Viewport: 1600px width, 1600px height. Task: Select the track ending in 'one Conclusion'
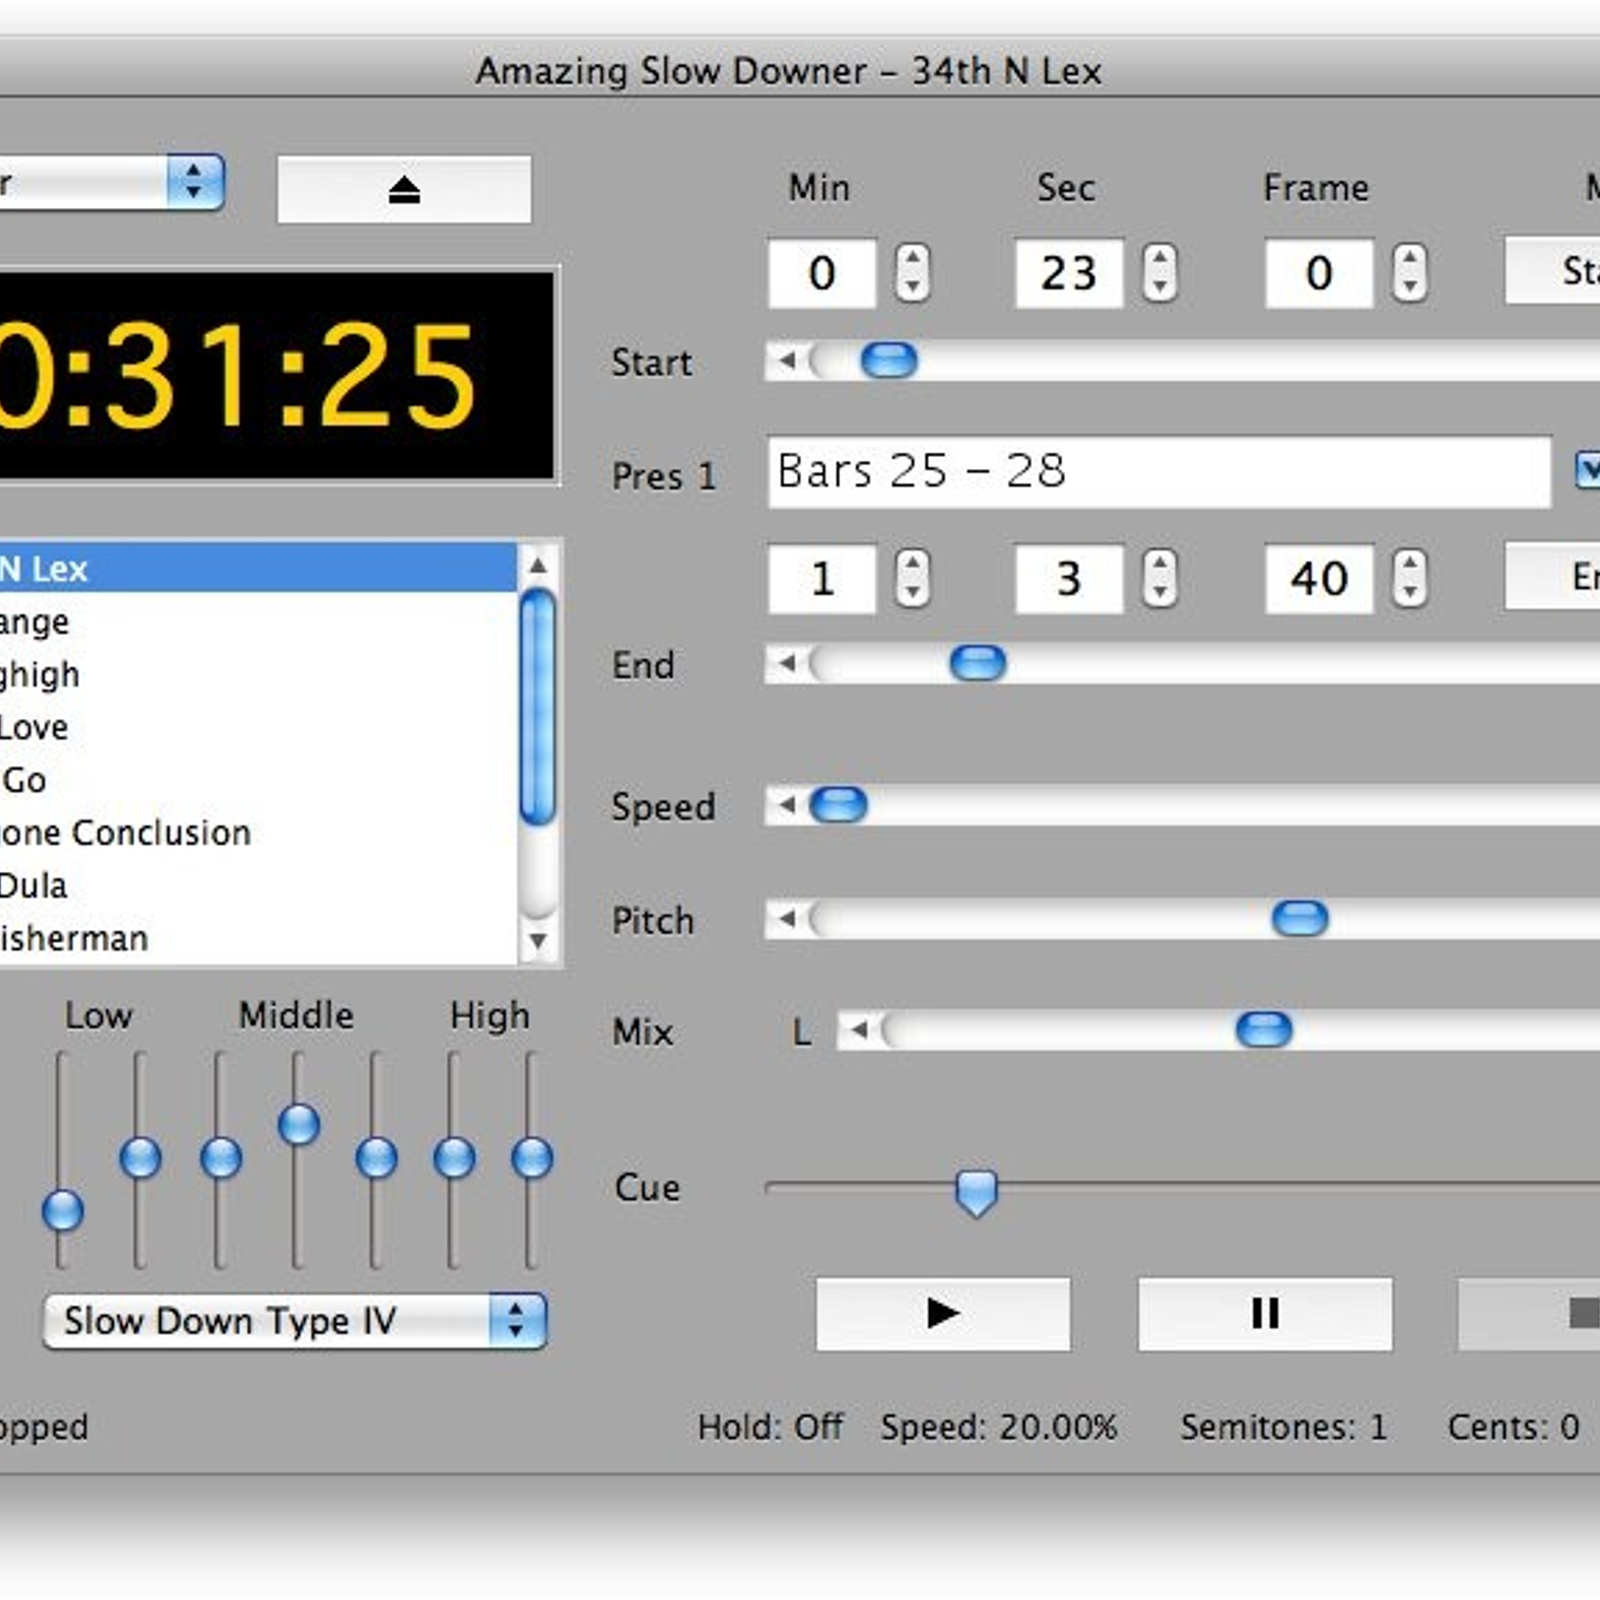click(x=258, y=833)
